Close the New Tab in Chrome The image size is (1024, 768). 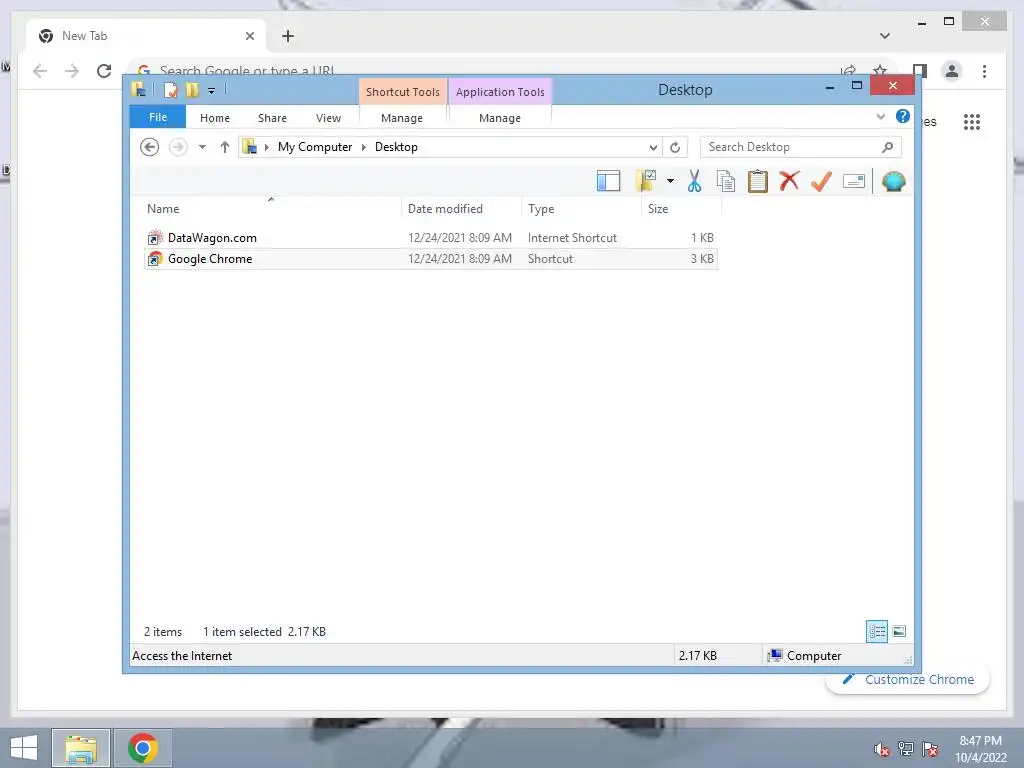[249, 36]
